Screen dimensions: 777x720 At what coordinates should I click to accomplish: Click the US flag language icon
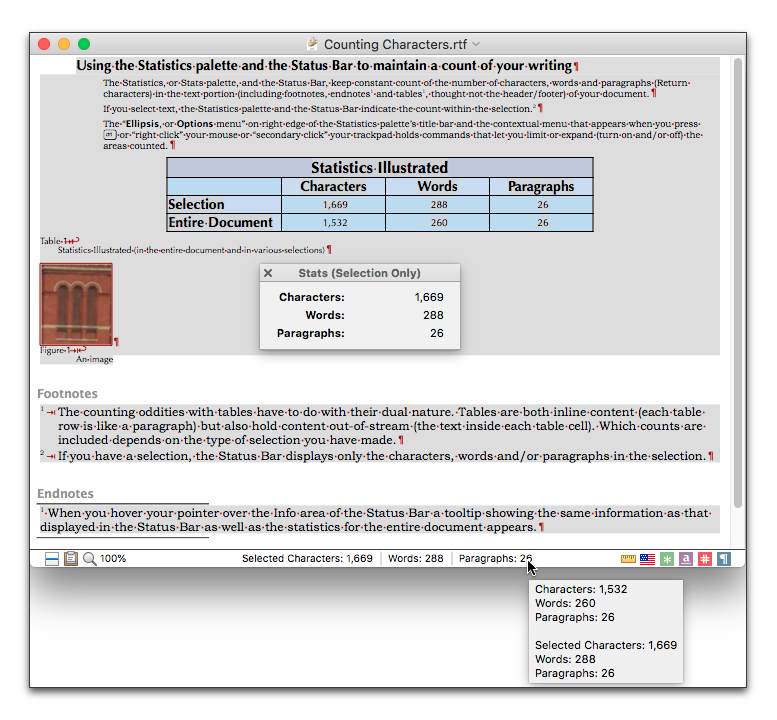click(x=648, y=559)
